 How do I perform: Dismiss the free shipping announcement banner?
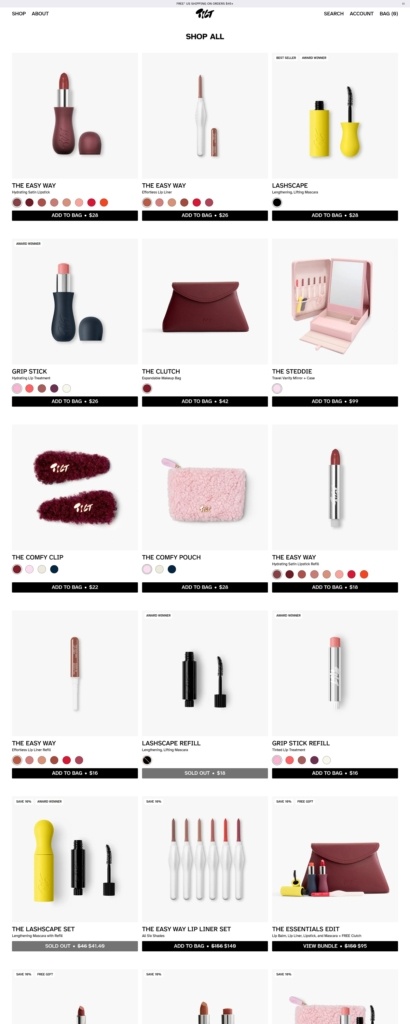click(x=403, y=3)
